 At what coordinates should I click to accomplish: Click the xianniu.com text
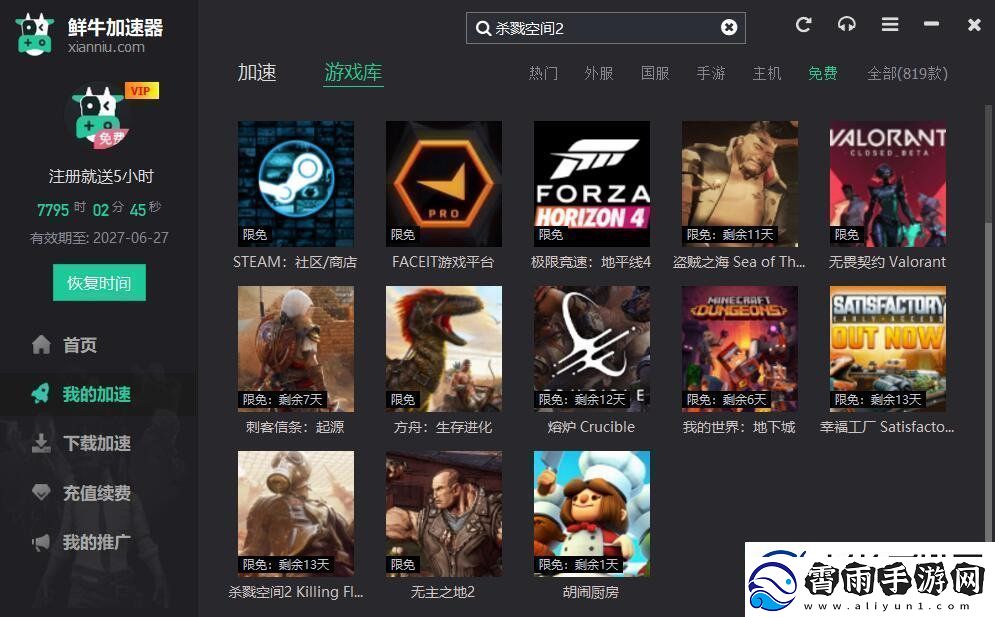[106, 47]
